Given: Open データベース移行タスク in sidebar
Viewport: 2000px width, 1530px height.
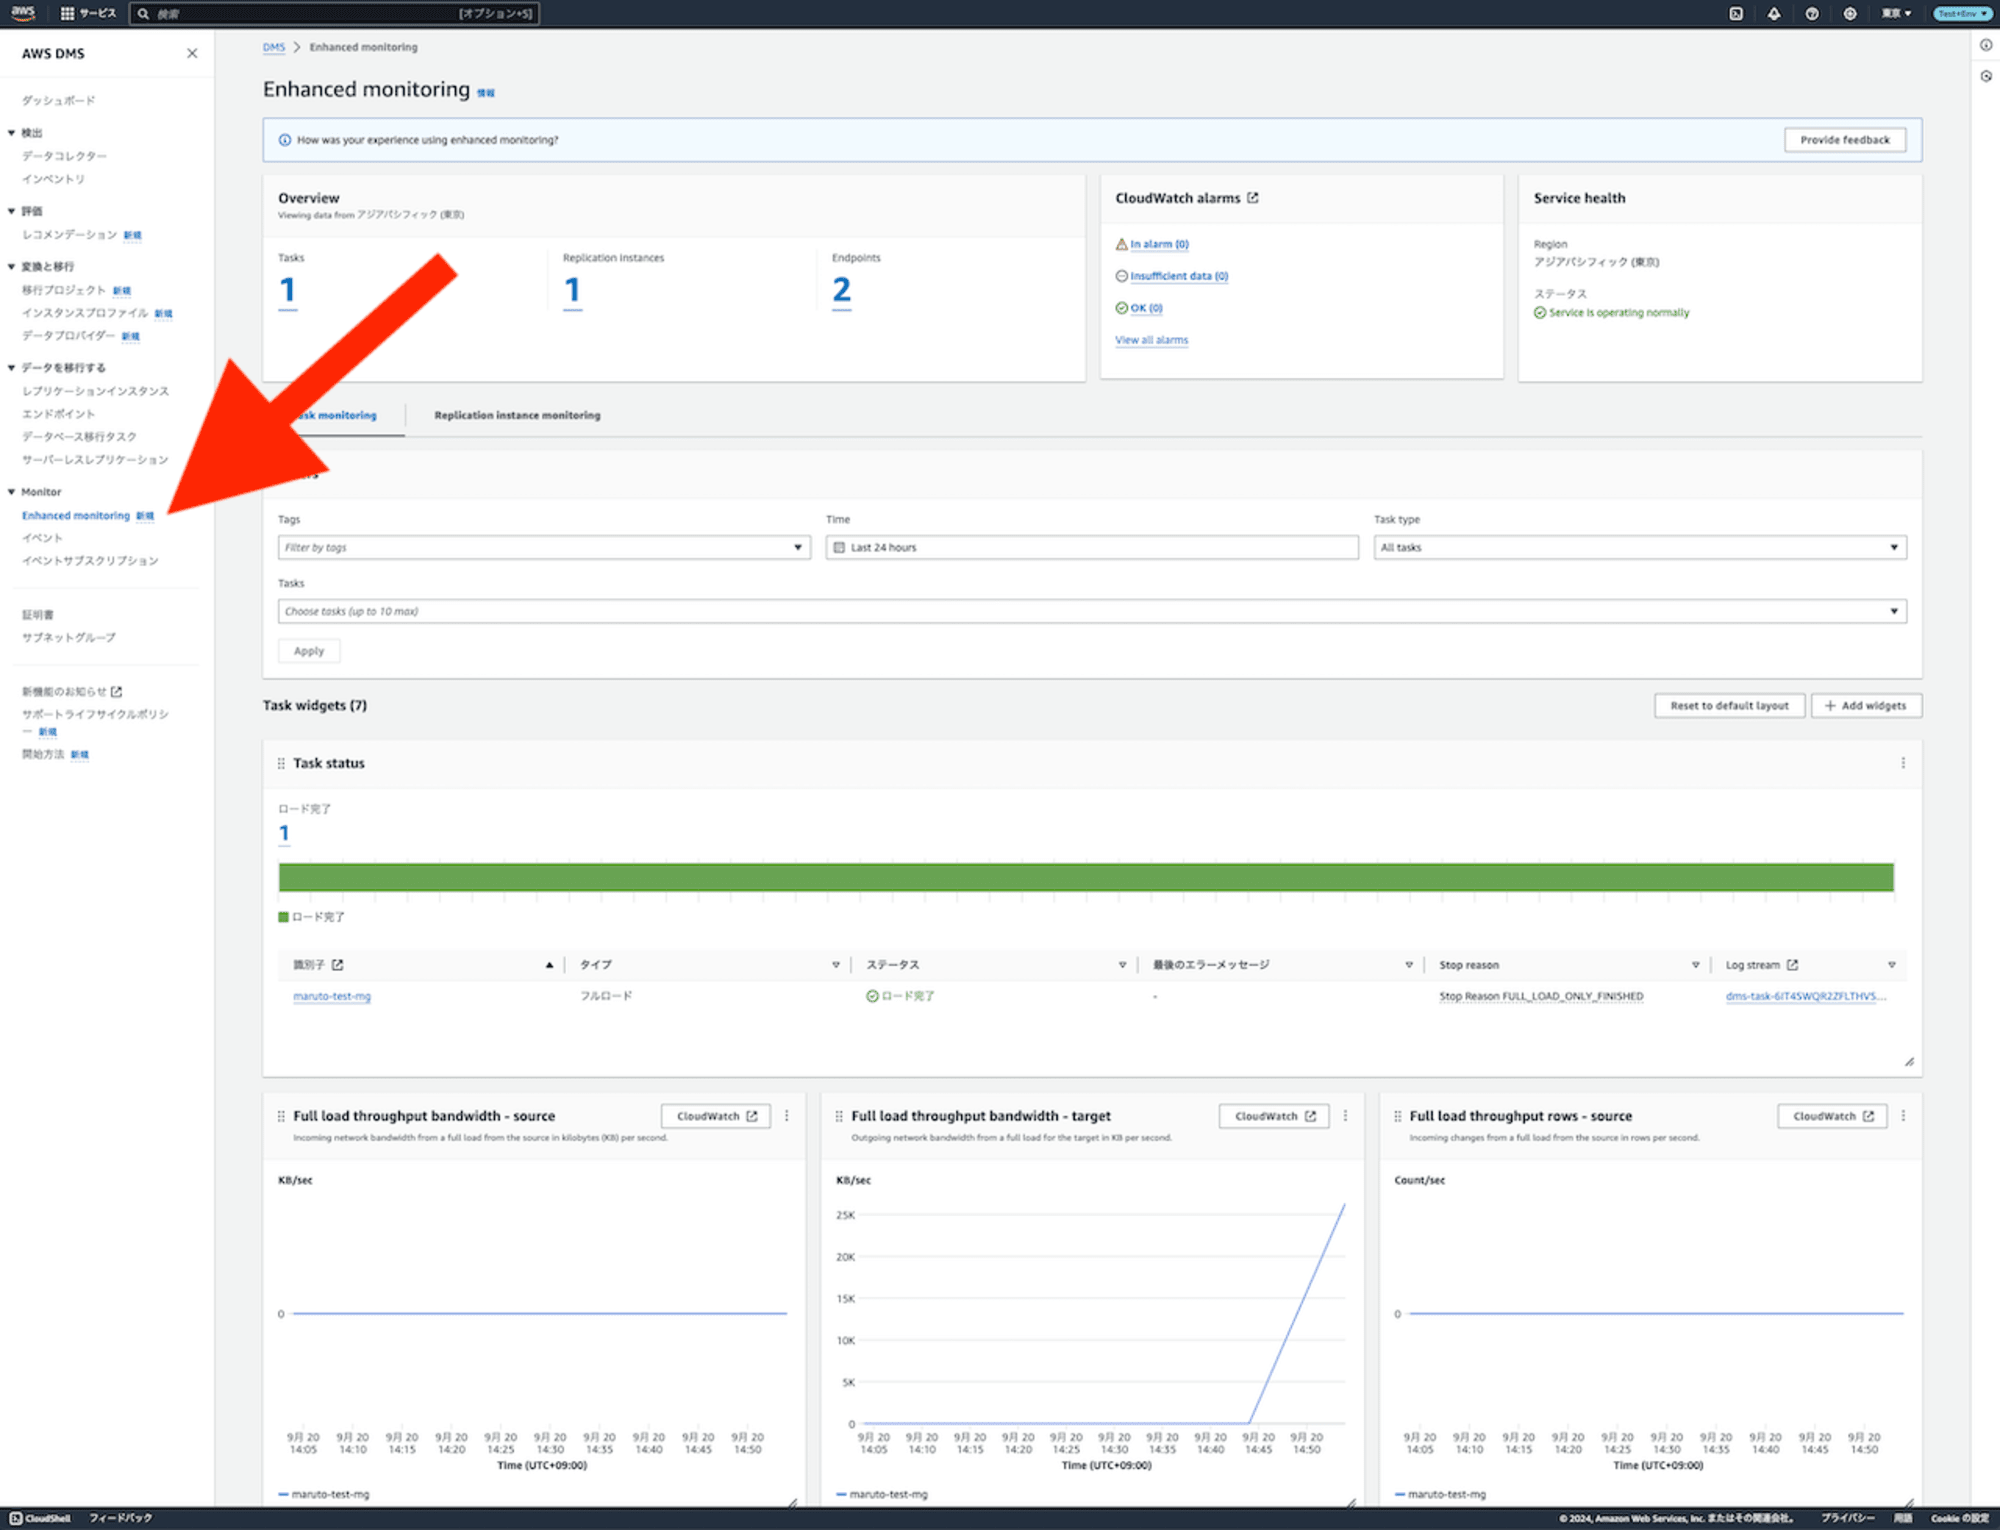Looking at the screenshot, I should [x=79, y=437].
